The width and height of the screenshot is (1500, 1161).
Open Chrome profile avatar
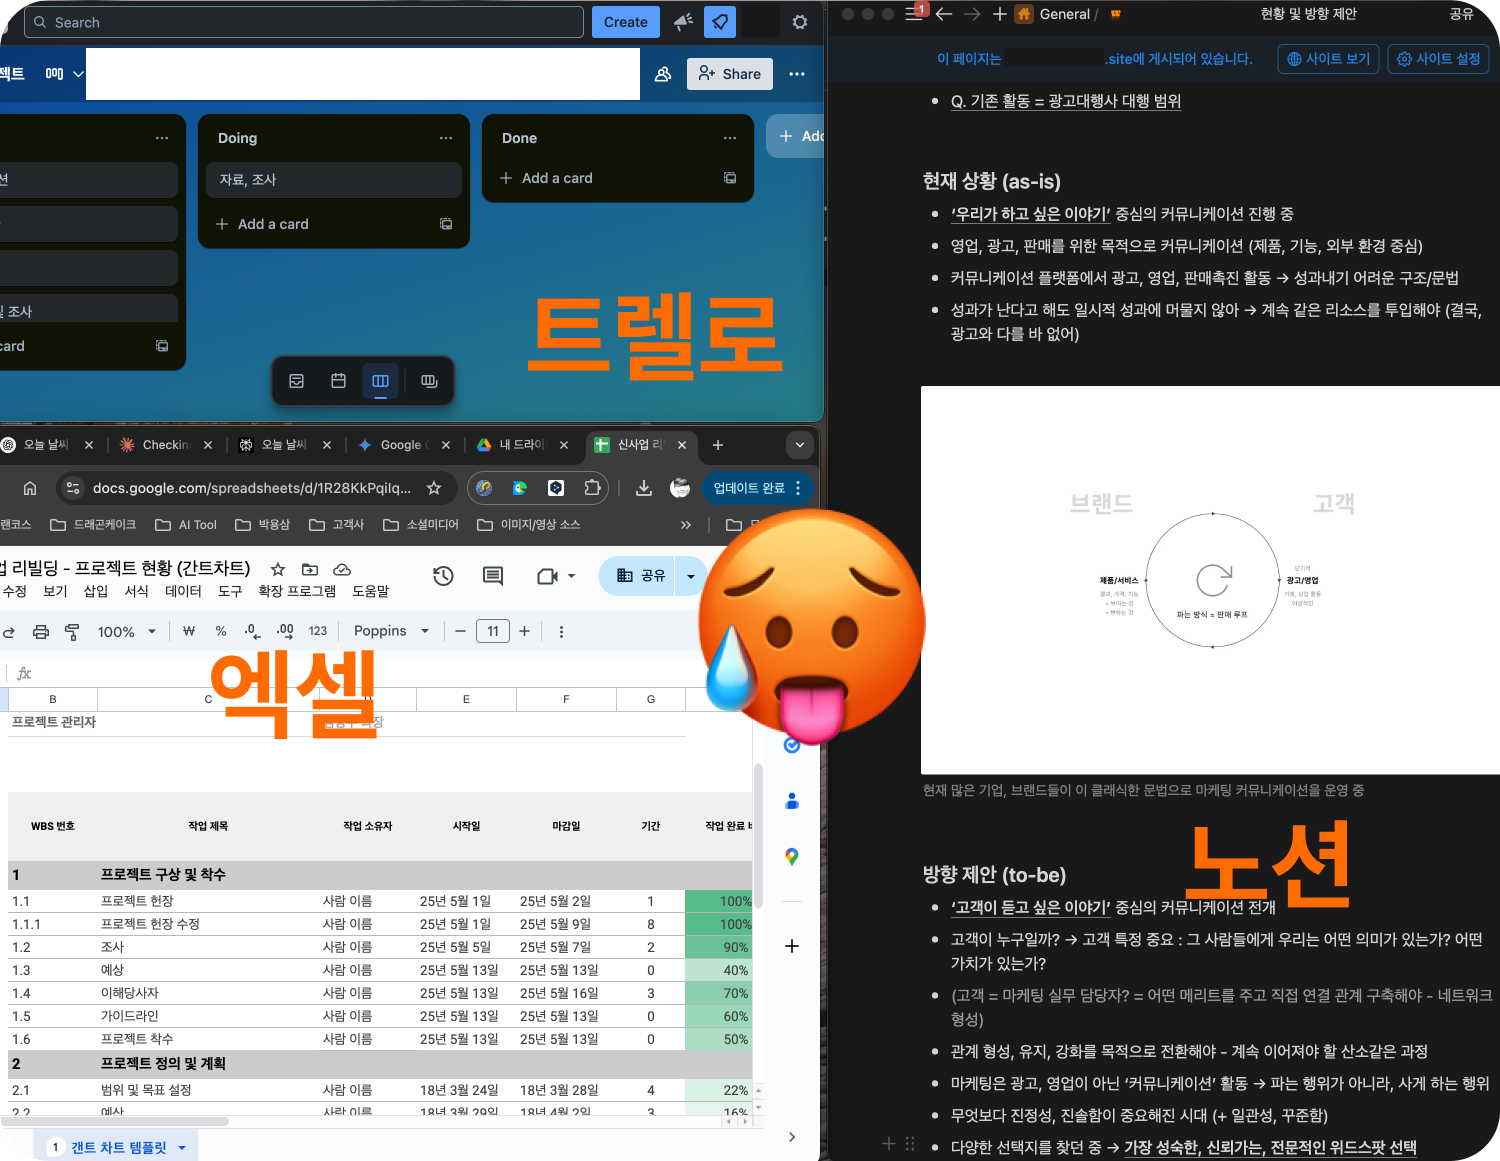[x=680, y=488]
